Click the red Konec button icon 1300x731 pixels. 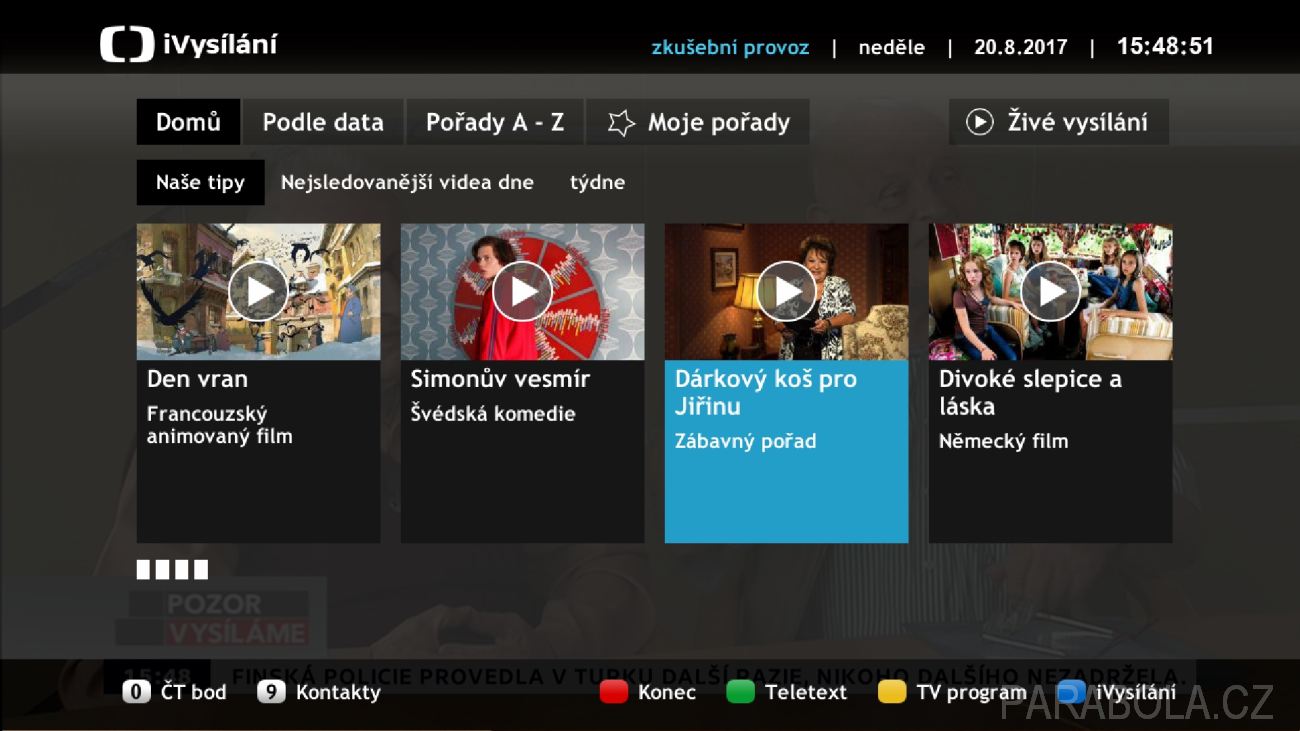click(613, 692)
